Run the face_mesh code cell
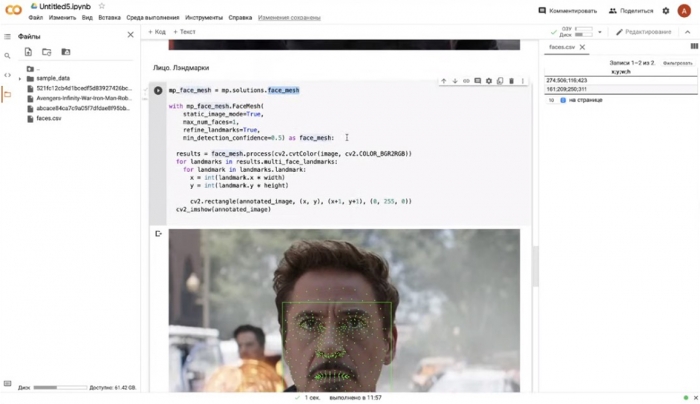The height and width of the screenshot is (404, 700). pos(158,91)
